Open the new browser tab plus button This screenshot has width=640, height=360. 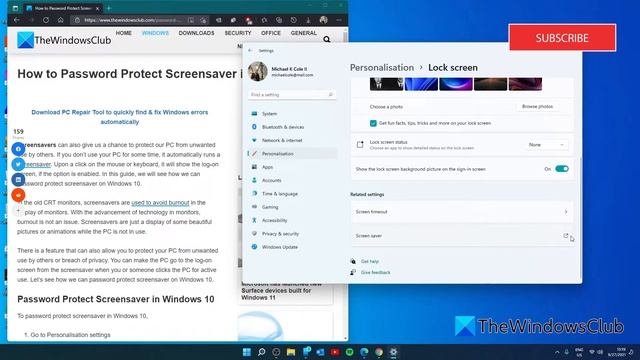point(109,8)
